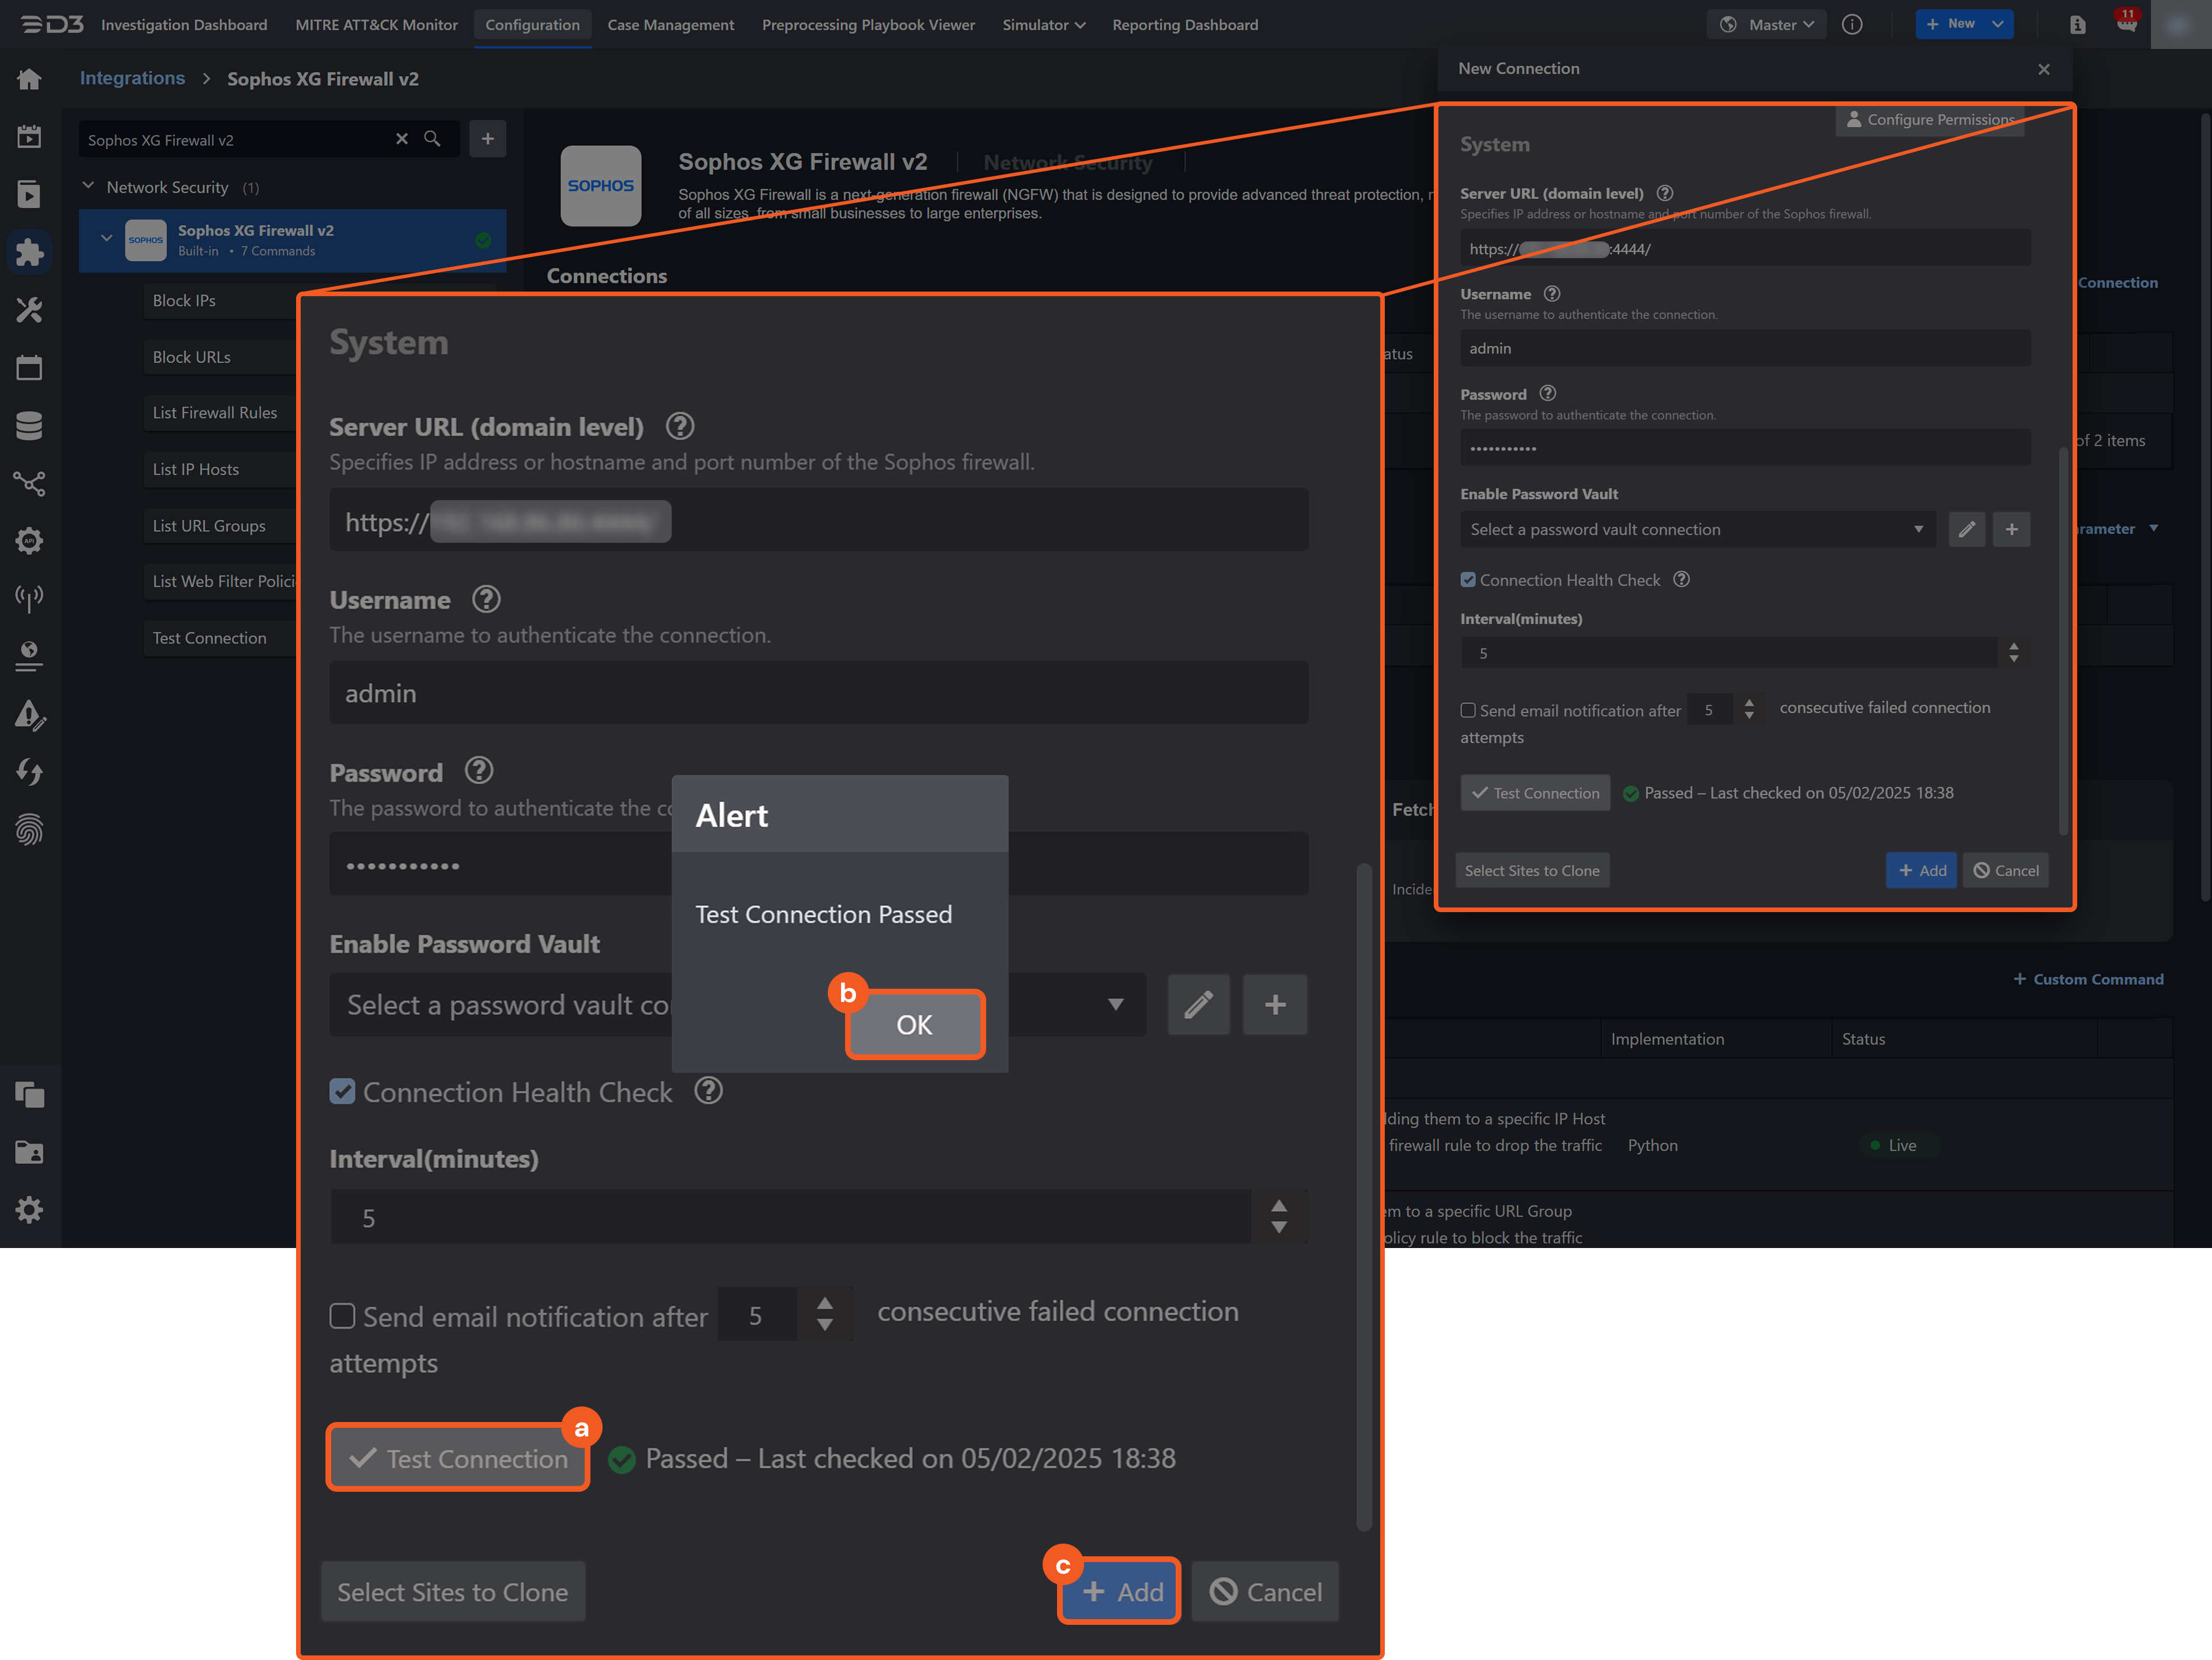Viewport: 2212px width, 1660px height.
Task: Open the settings gear at sidebar bottom
Action: [x=29, y=1210]
